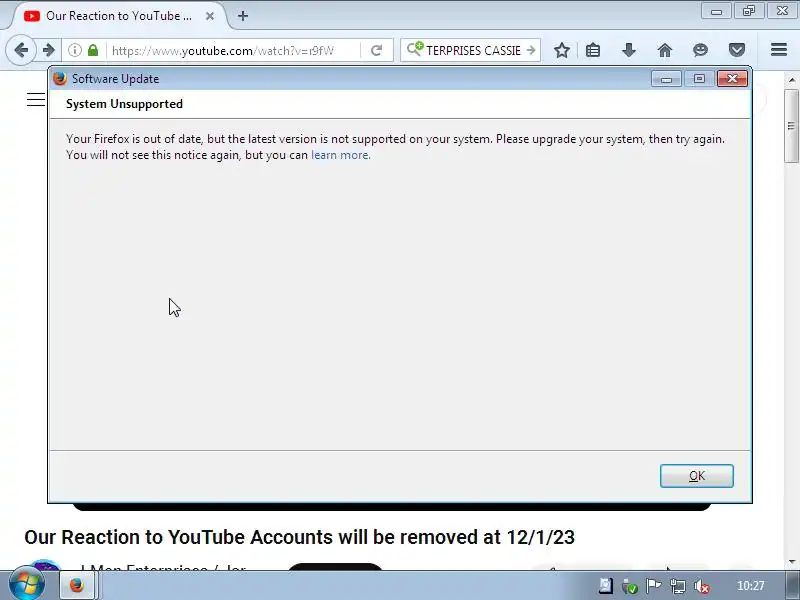Maximize the Software Update dialog
Viewport: 800px width, 600px height.
[x=699, y=79]
